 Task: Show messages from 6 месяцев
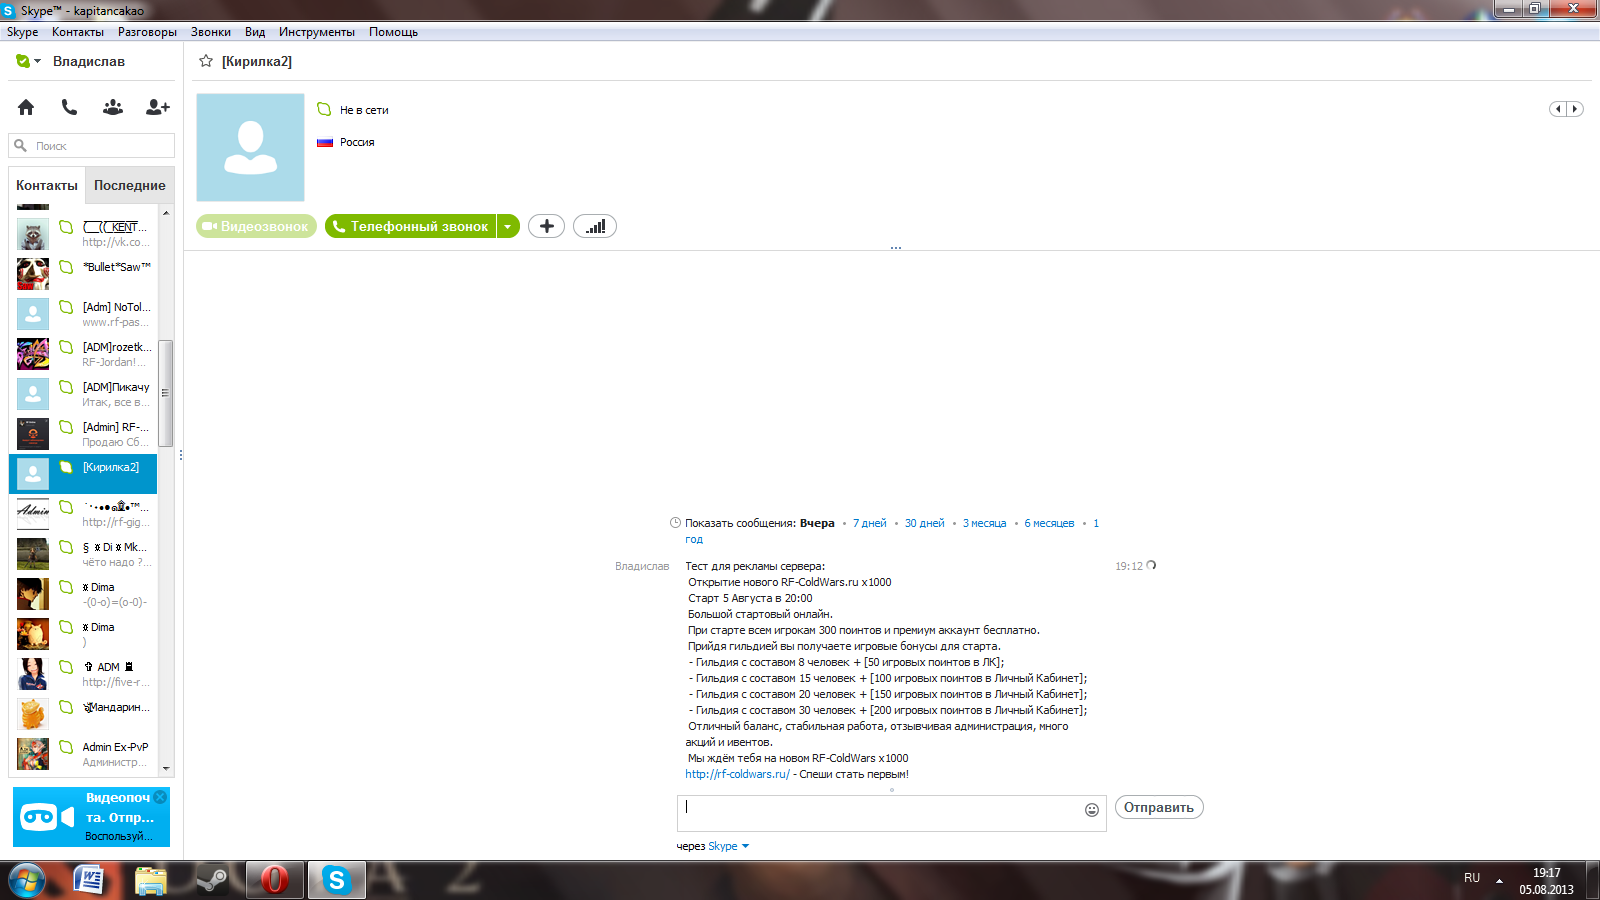tap(1049, 523)
